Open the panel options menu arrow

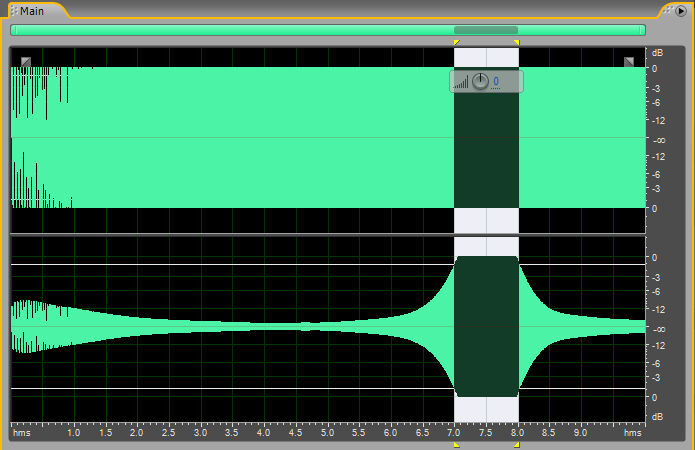[x=679, y=10]
